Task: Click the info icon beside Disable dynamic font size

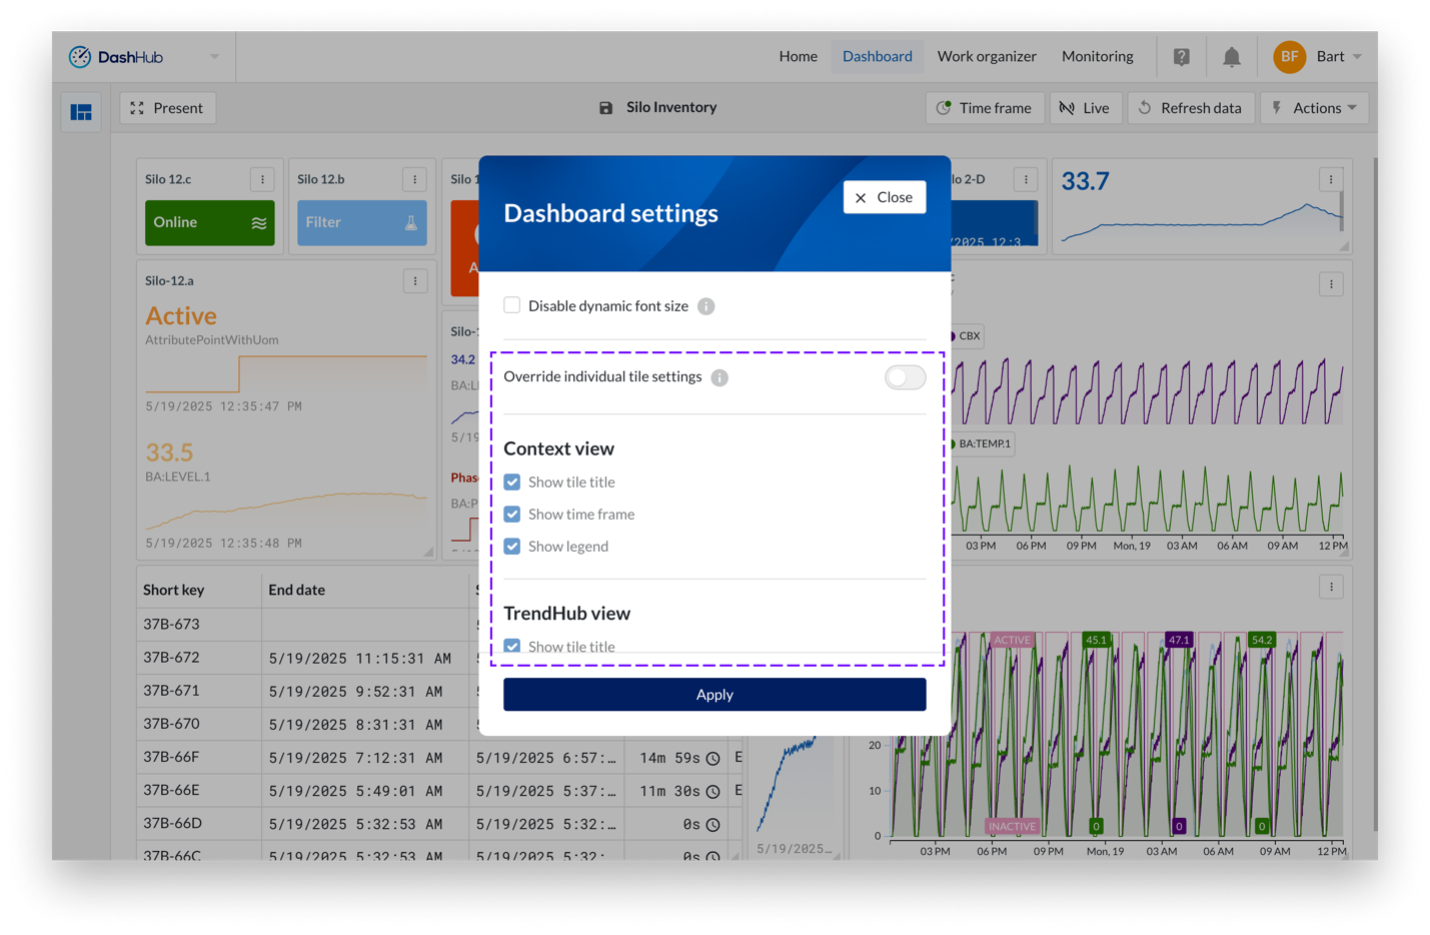Action: pos(706,306)
